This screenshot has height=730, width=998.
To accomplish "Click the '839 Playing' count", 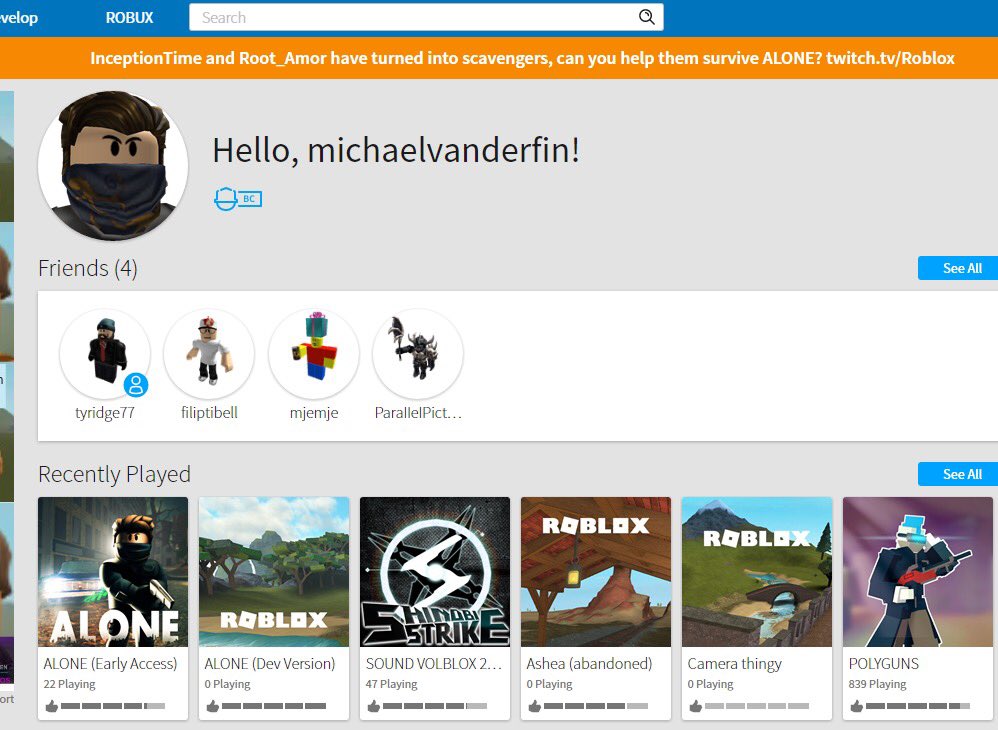I will (x=877, y=684).
